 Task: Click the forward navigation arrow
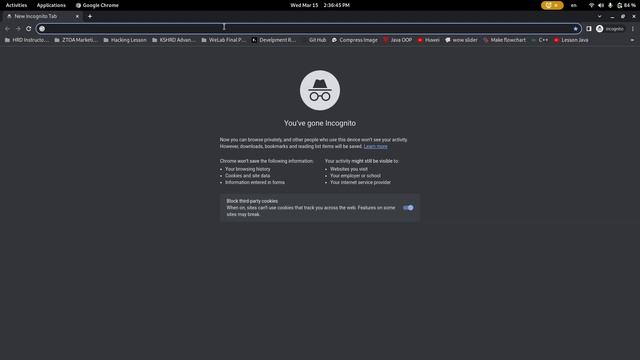click(18, 29)
